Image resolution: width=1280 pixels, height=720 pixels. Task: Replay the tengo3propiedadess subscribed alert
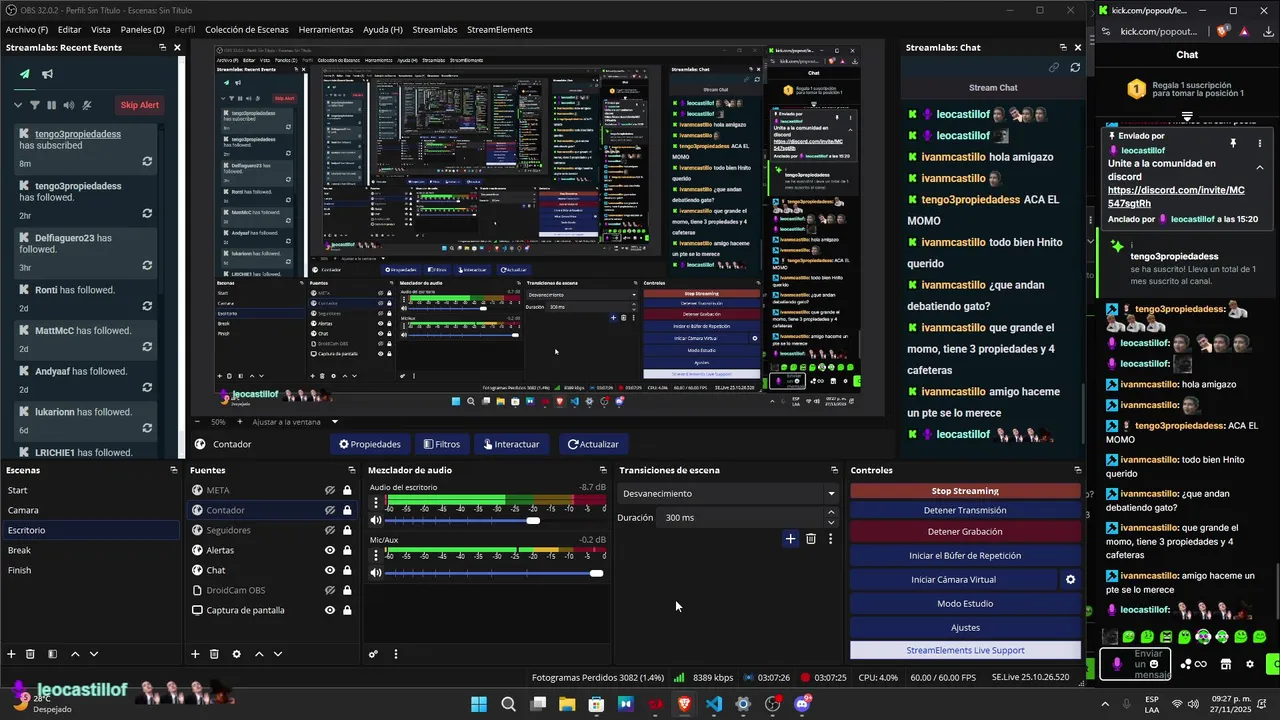(x=147, y=161)
